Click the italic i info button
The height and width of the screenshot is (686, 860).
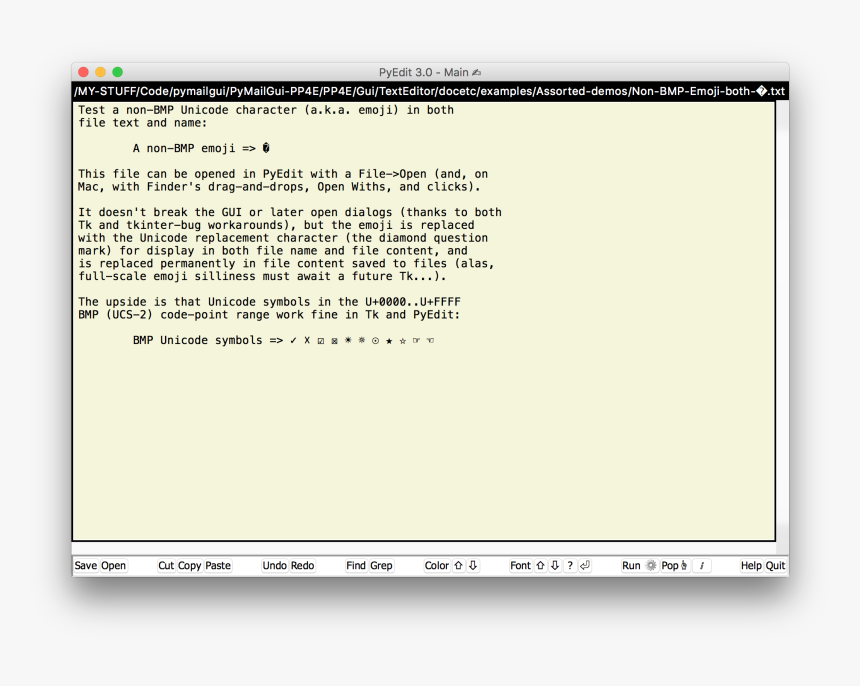701,565
